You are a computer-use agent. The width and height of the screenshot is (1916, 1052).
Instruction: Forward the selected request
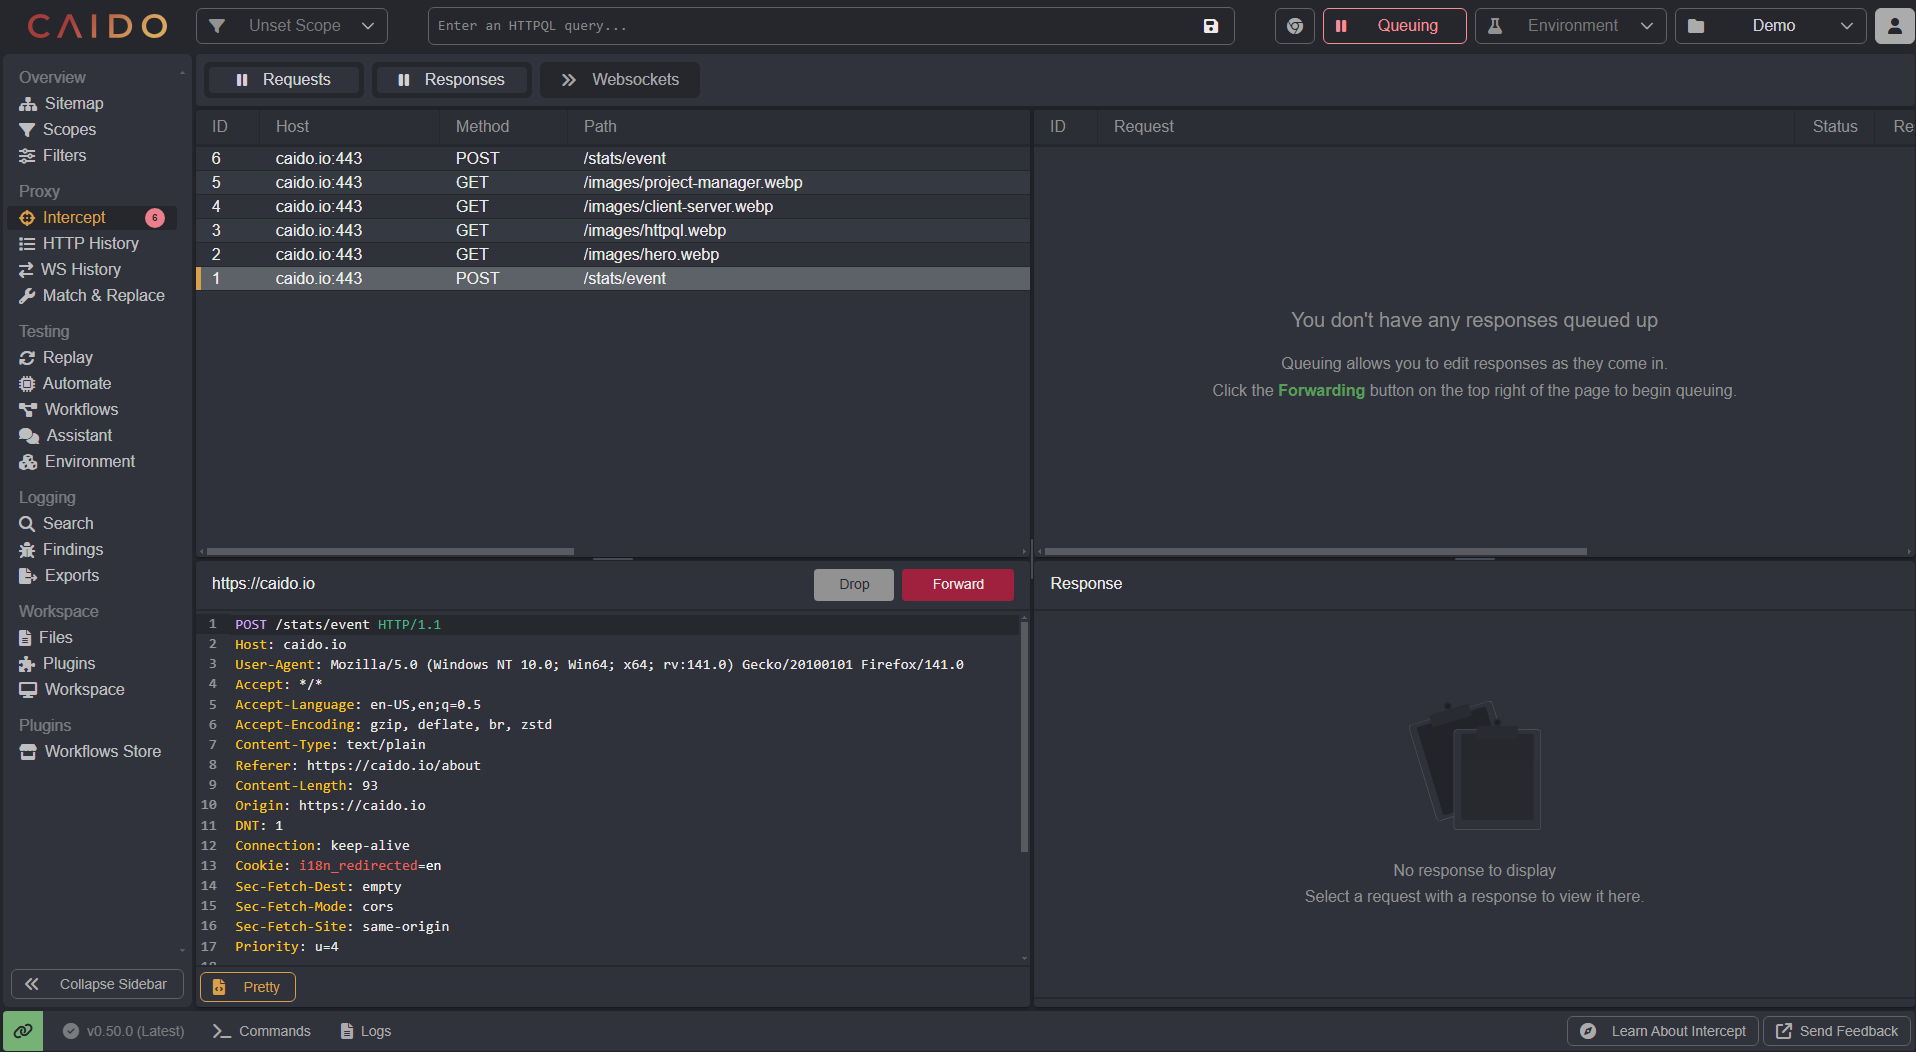tap(956, 584)
